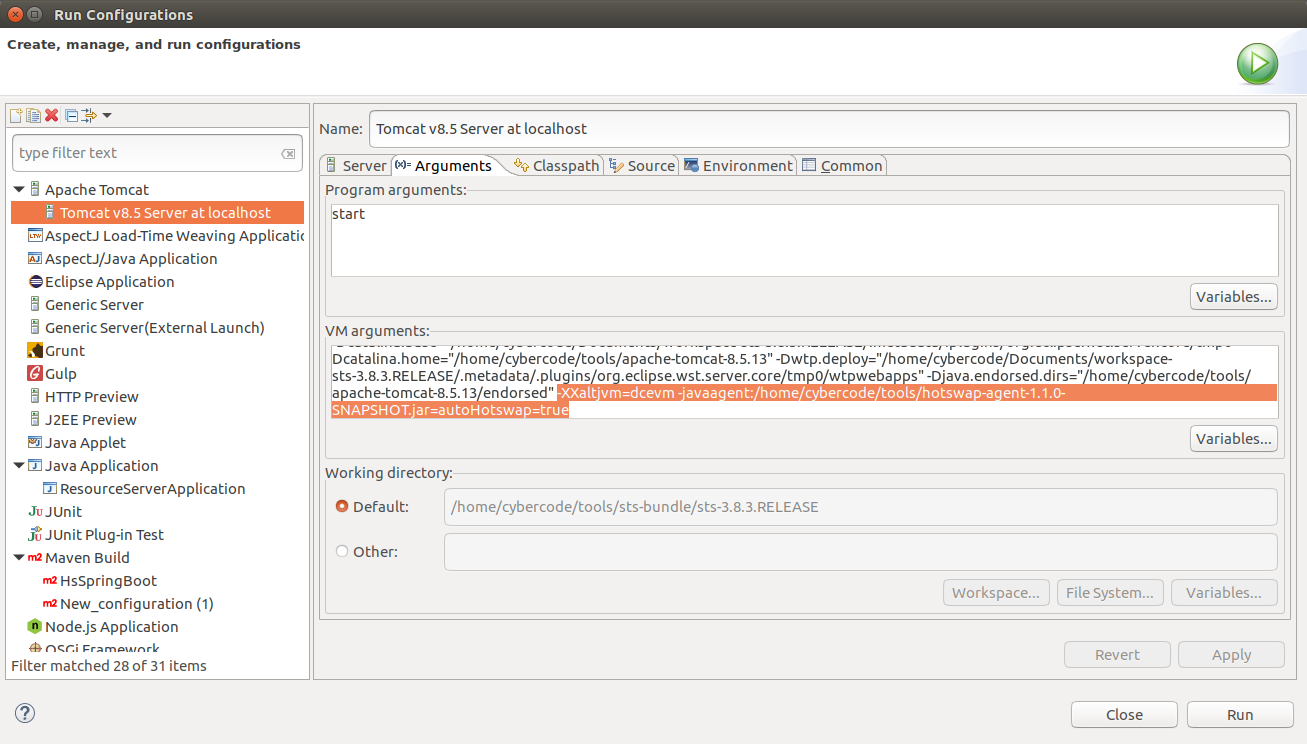This screenshot has width=1307, height=744.
Task: Open the filter toolbar dropdown arrow
Action: [x=107, y=116]
